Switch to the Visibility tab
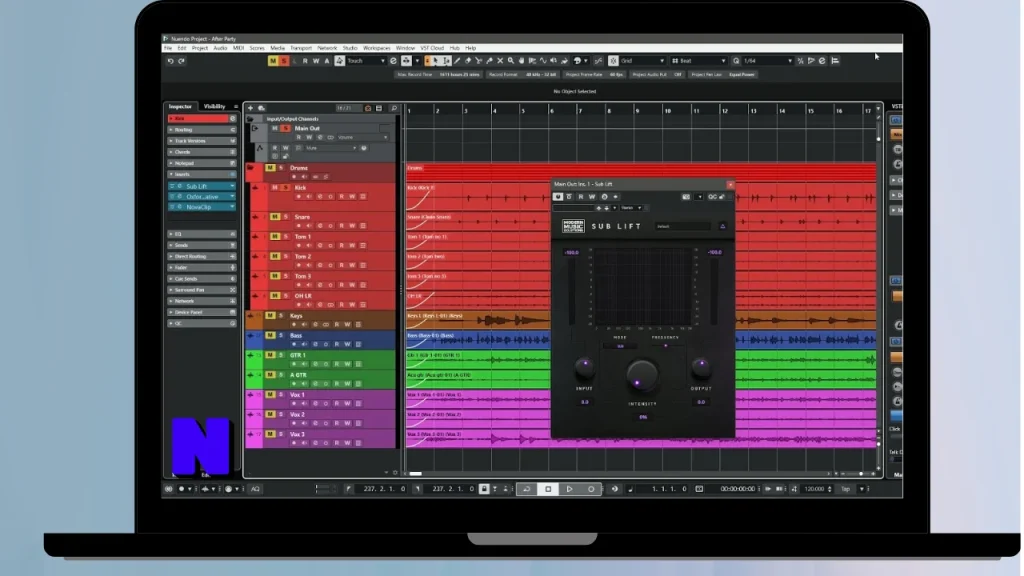Image resolution: width=1024 pixels, height=576 pixels. 214,106
